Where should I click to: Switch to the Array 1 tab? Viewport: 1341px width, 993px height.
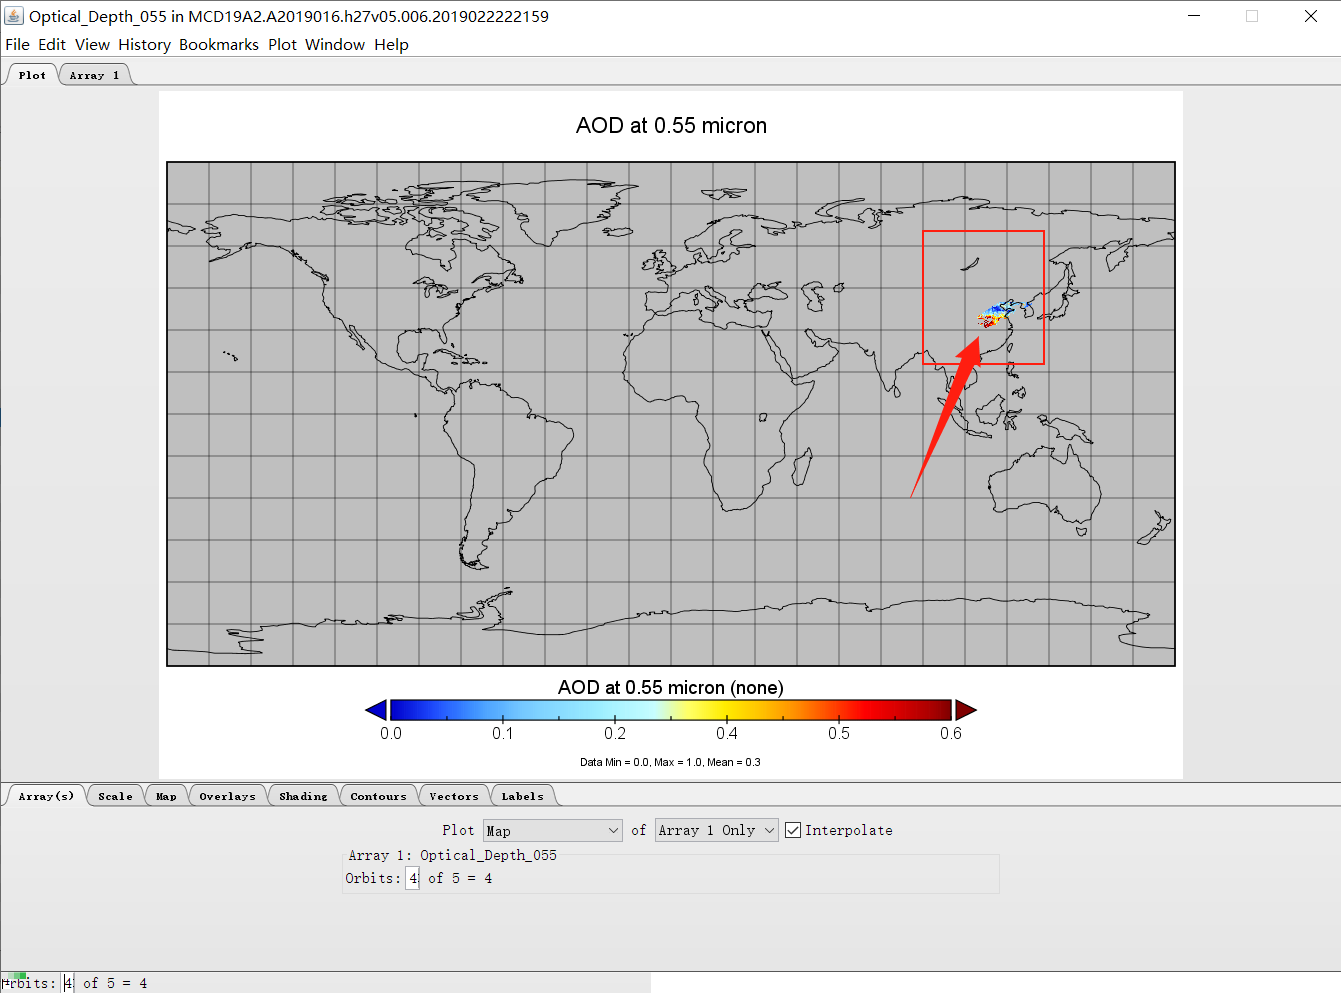pyautogui.click(x=94, y=74)
